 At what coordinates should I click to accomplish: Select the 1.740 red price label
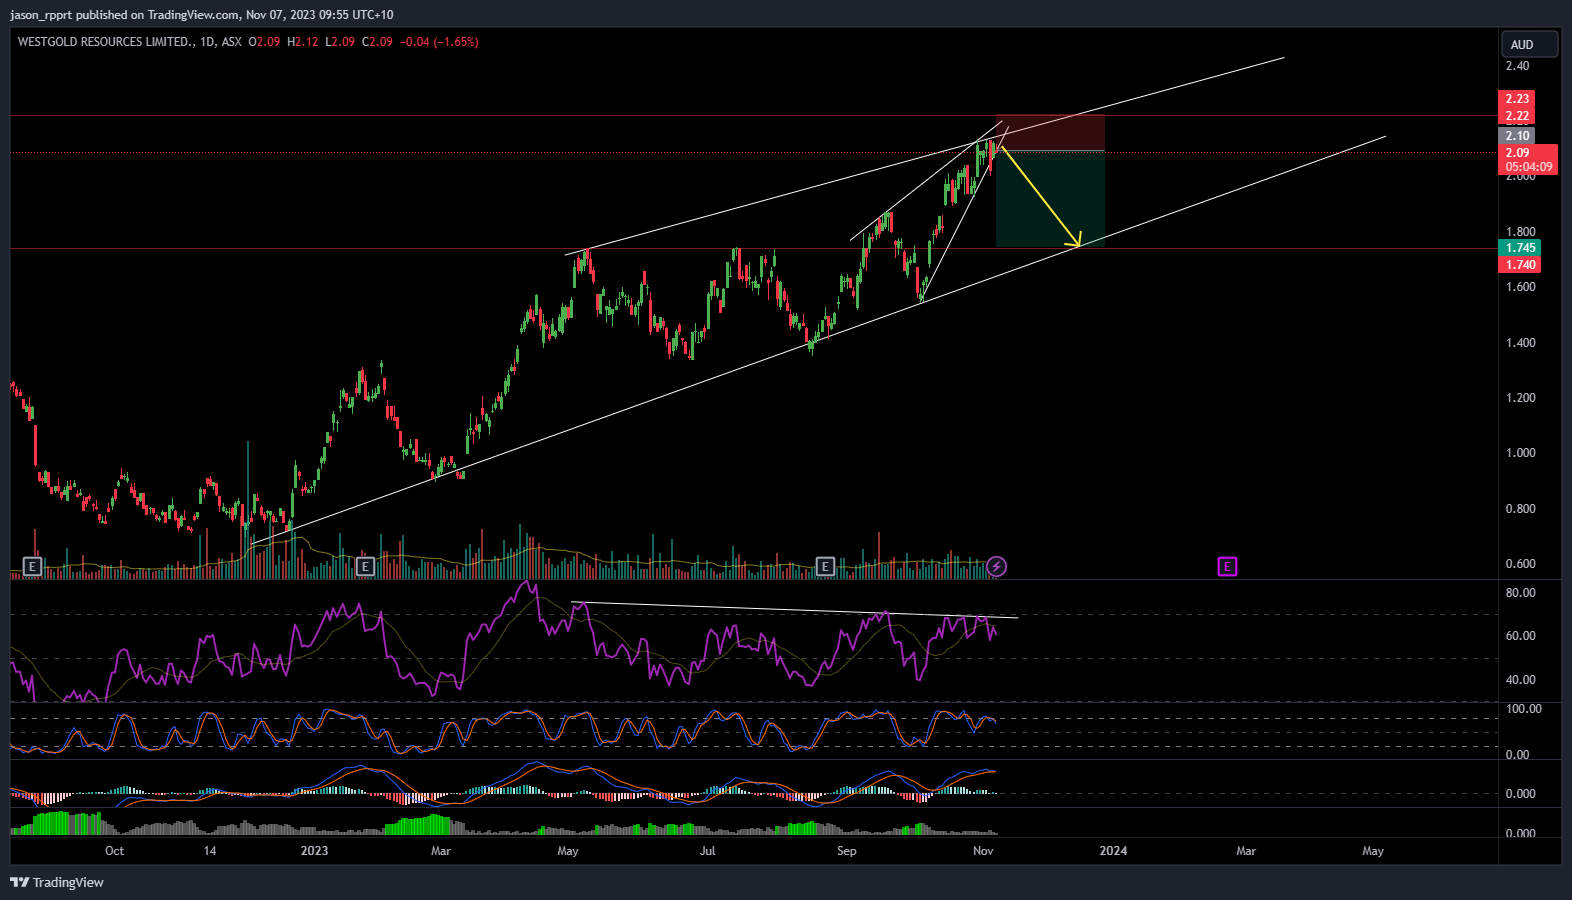(1521, 265)
